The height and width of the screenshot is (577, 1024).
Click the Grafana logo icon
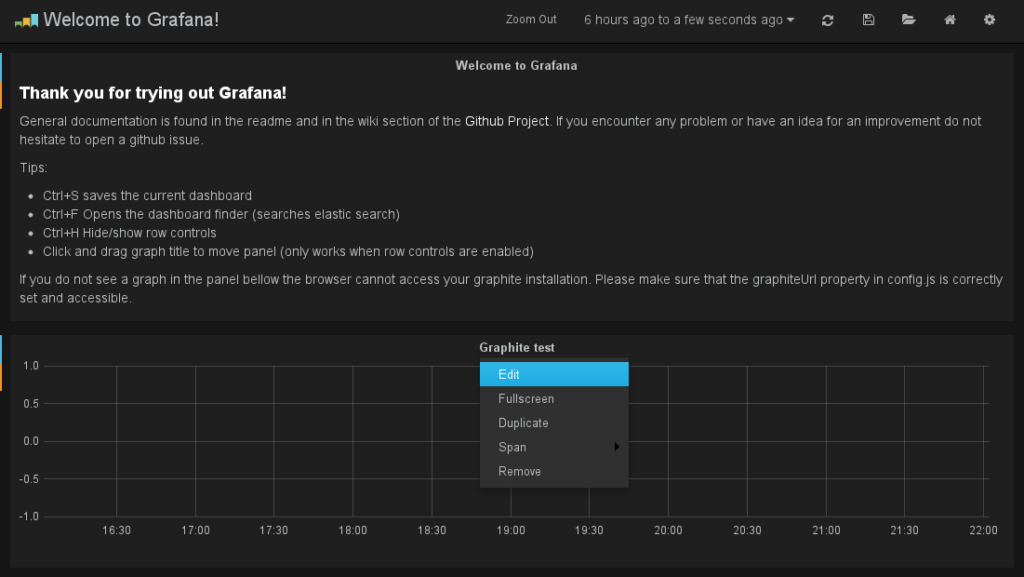26,20
